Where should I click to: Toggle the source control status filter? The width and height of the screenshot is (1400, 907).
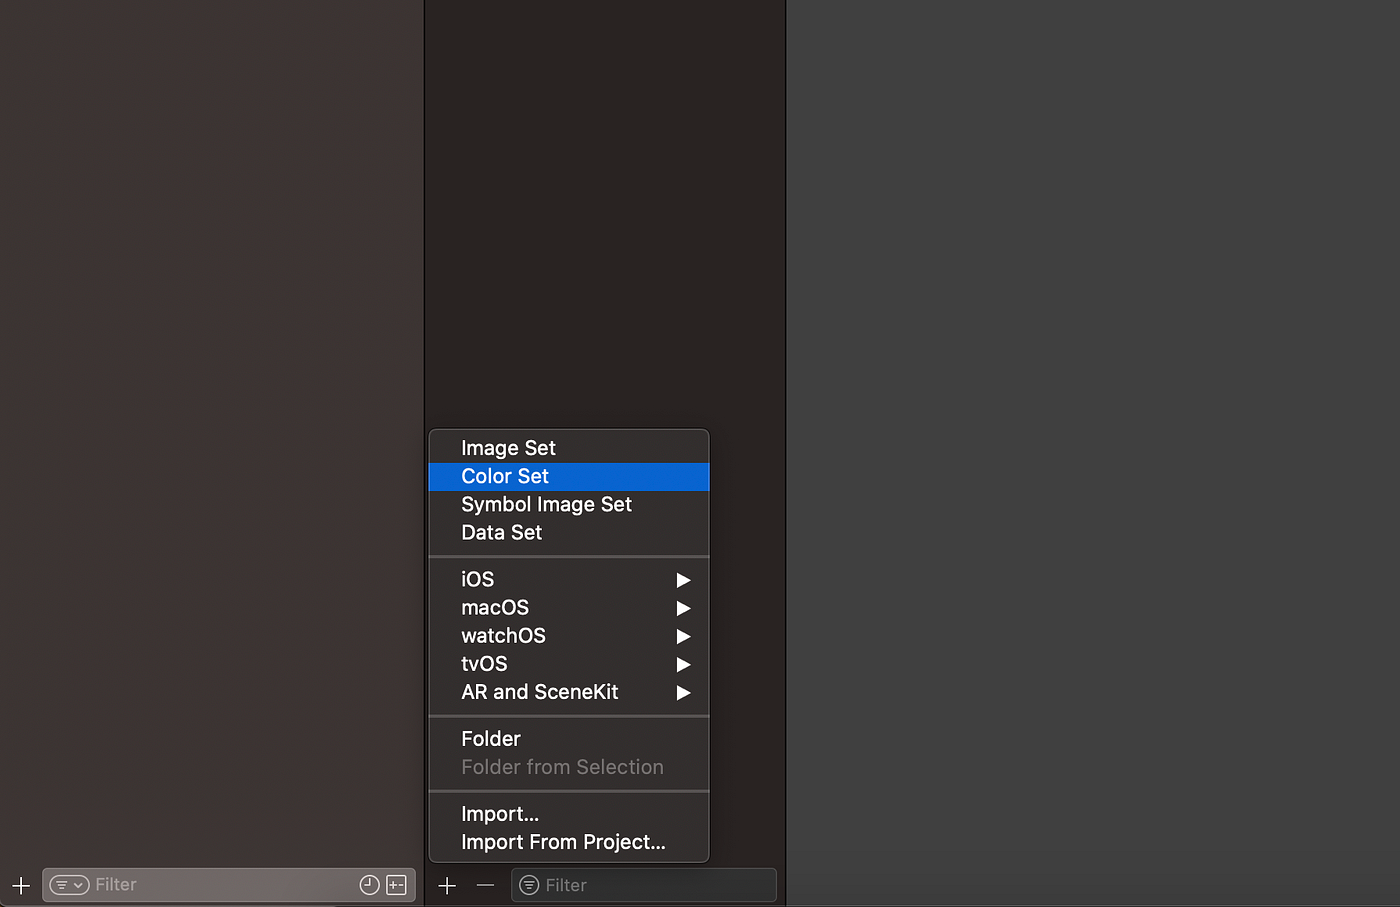[x=396, y=885]
